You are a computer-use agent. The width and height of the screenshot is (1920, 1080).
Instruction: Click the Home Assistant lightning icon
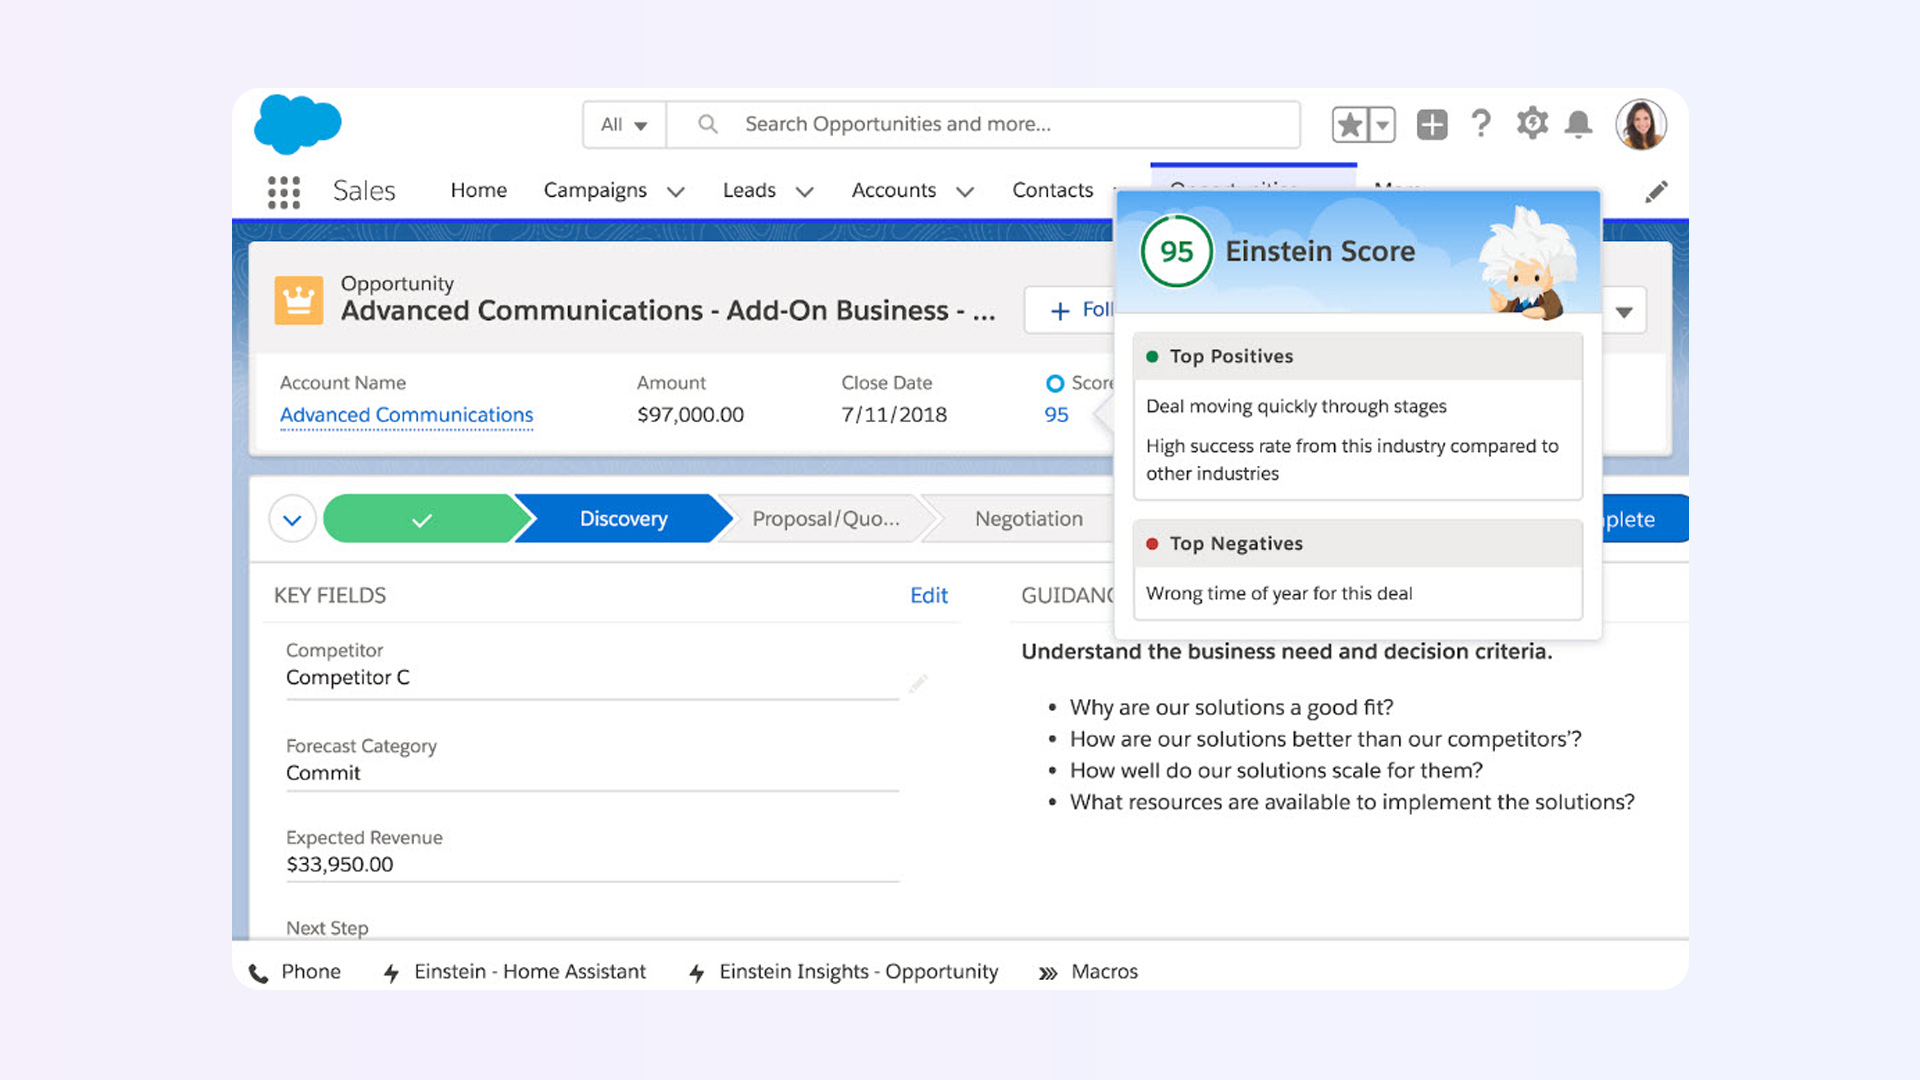coord(391,974)
